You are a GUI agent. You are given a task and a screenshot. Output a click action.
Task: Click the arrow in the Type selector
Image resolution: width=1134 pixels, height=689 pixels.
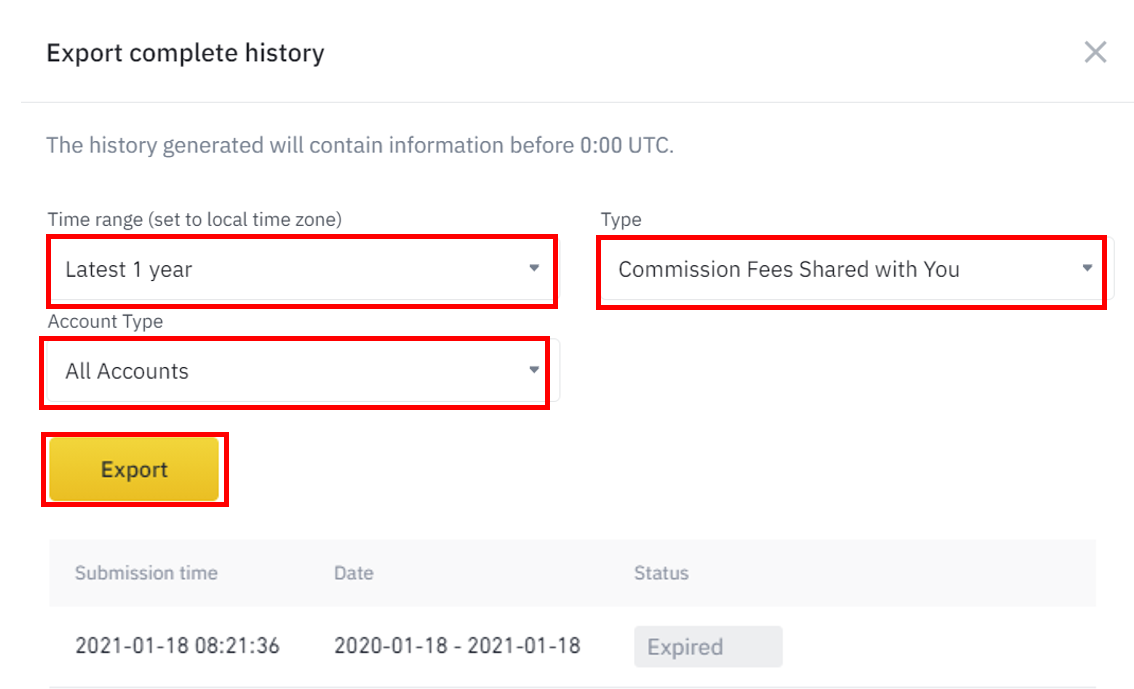[x=1087, y=268]
